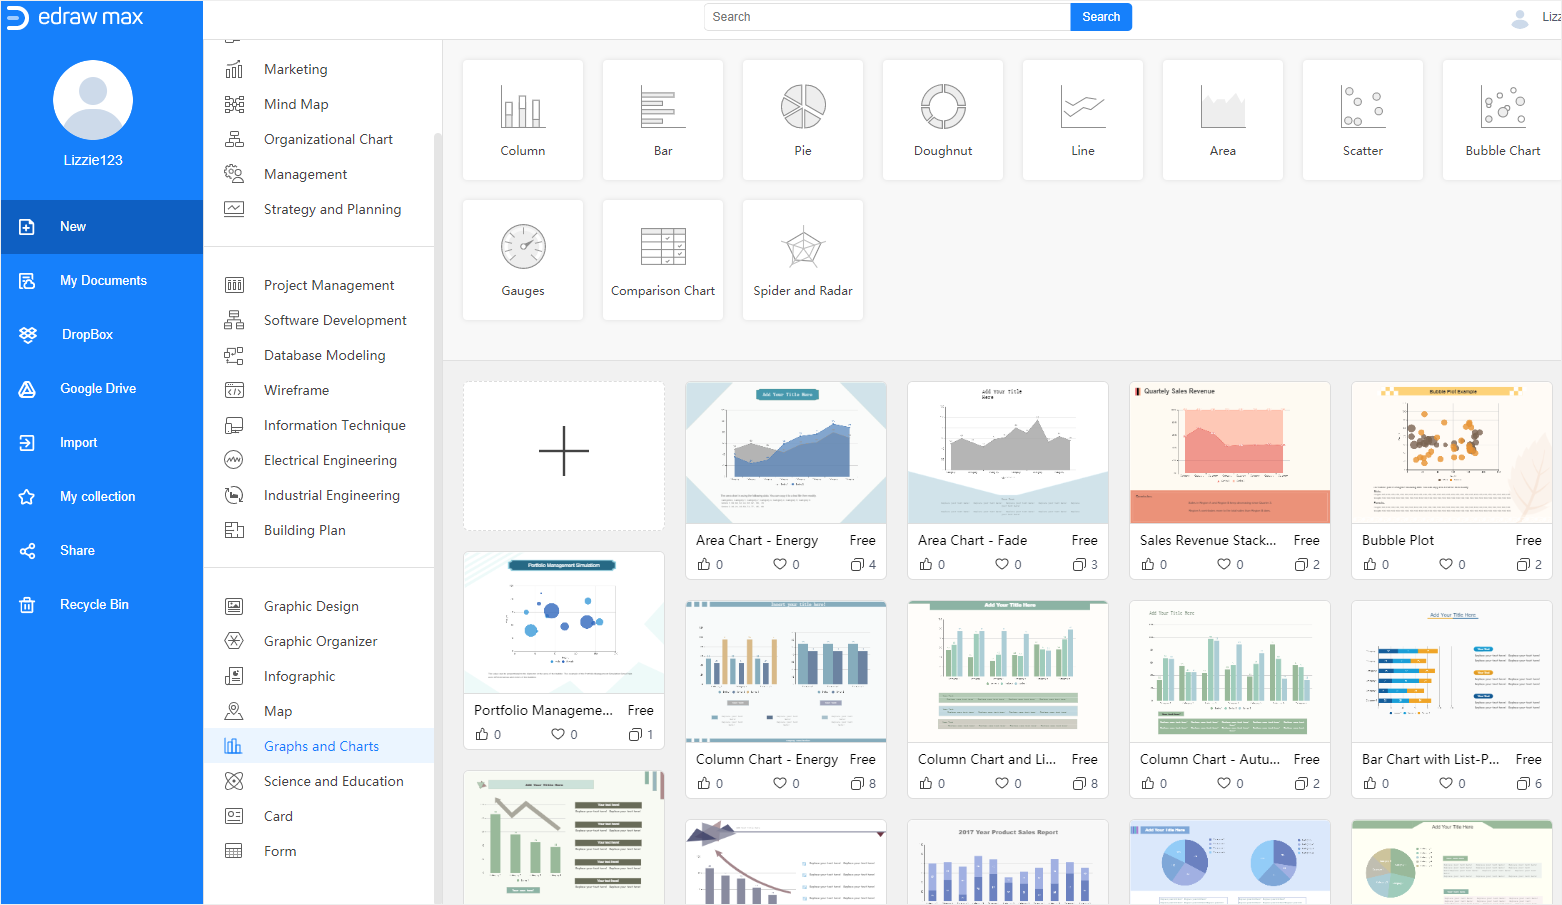This screenshot has width=1562, height=905.
Task: Toggle heart on Sales Revenue template
Action: pyautogui.click(x=1223, y=565)
